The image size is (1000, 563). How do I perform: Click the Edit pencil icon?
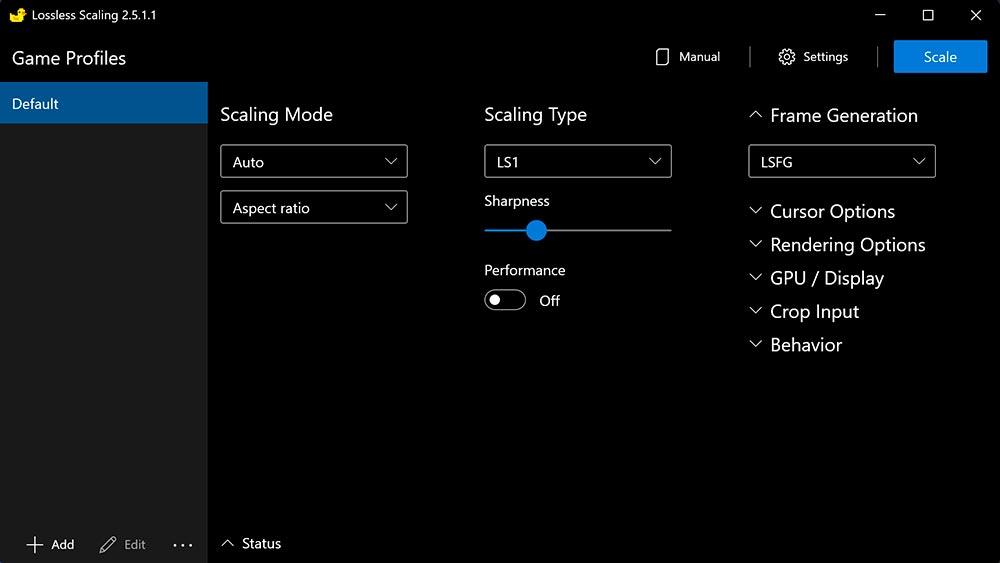pos(108,544)
